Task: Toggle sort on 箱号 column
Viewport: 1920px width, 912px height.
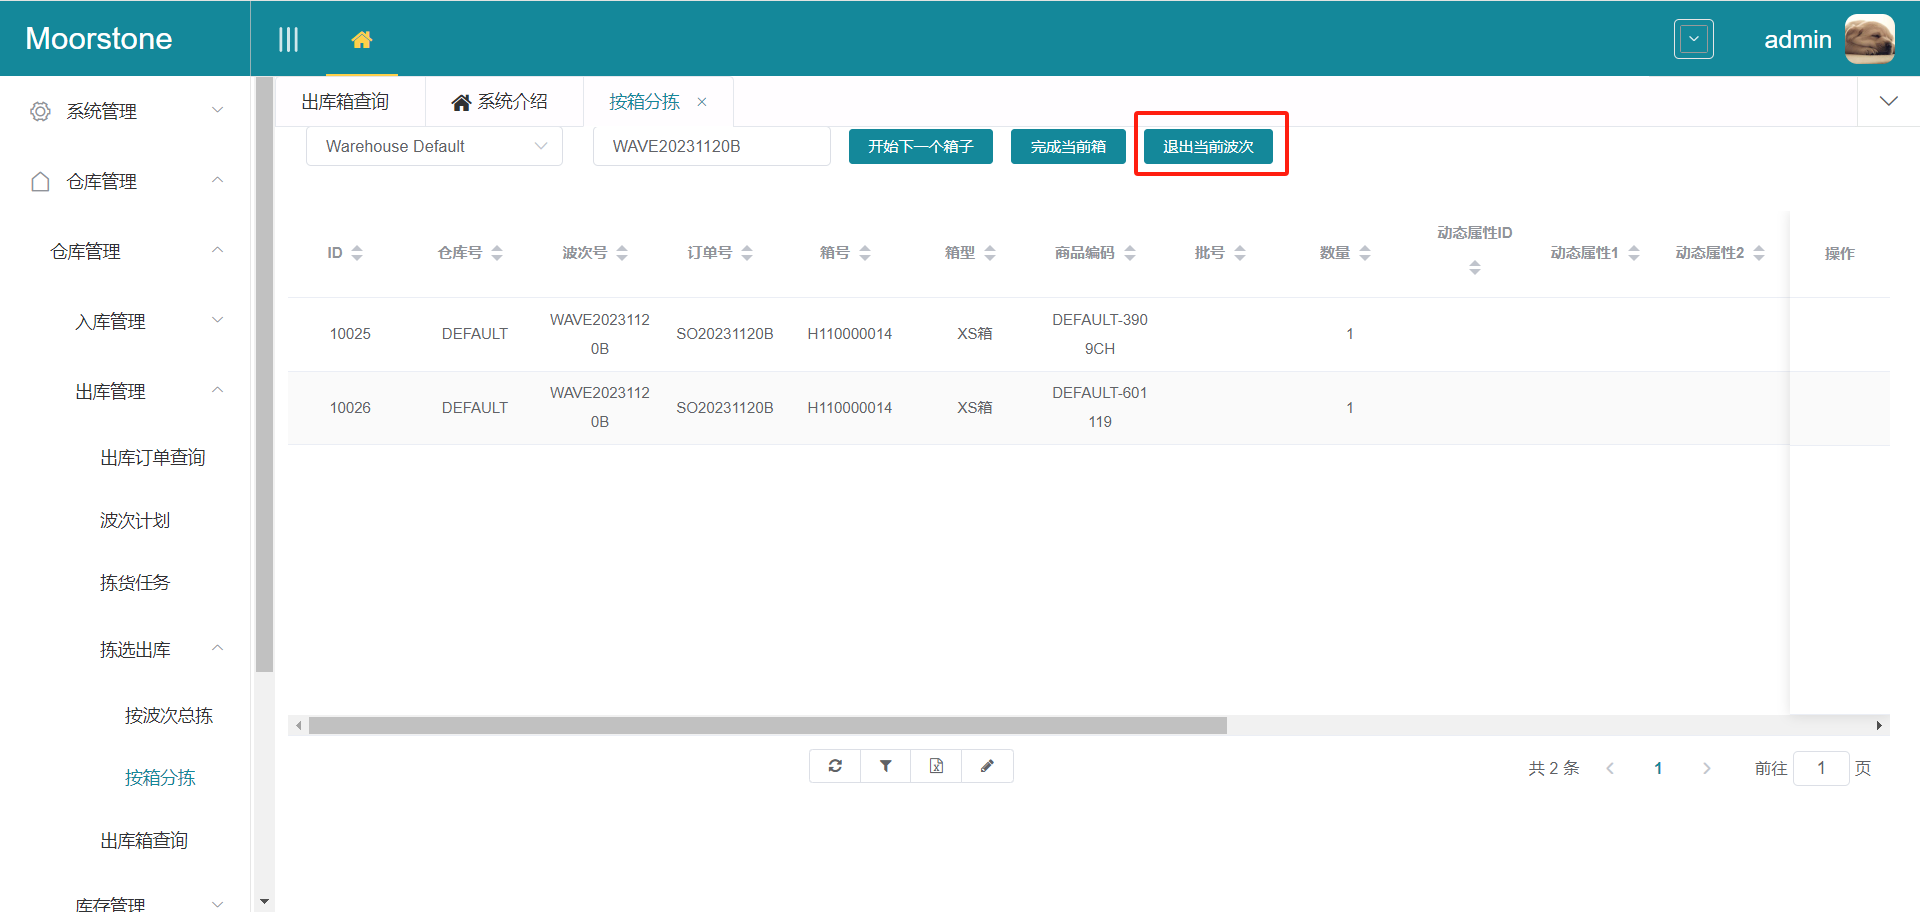Action: pos(865,253)
